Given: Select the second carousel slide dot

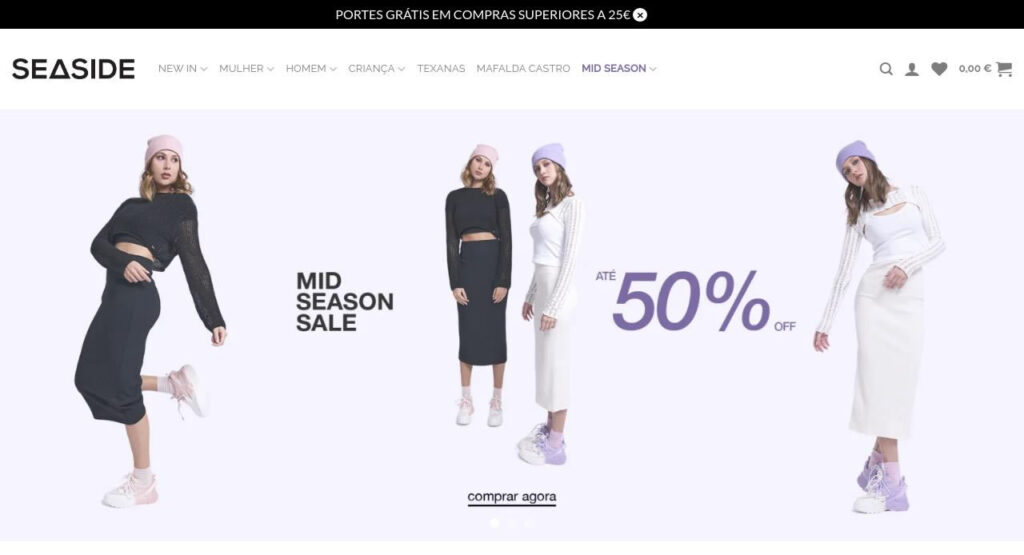Looking at the screenshot, I should tap(511, 523).
